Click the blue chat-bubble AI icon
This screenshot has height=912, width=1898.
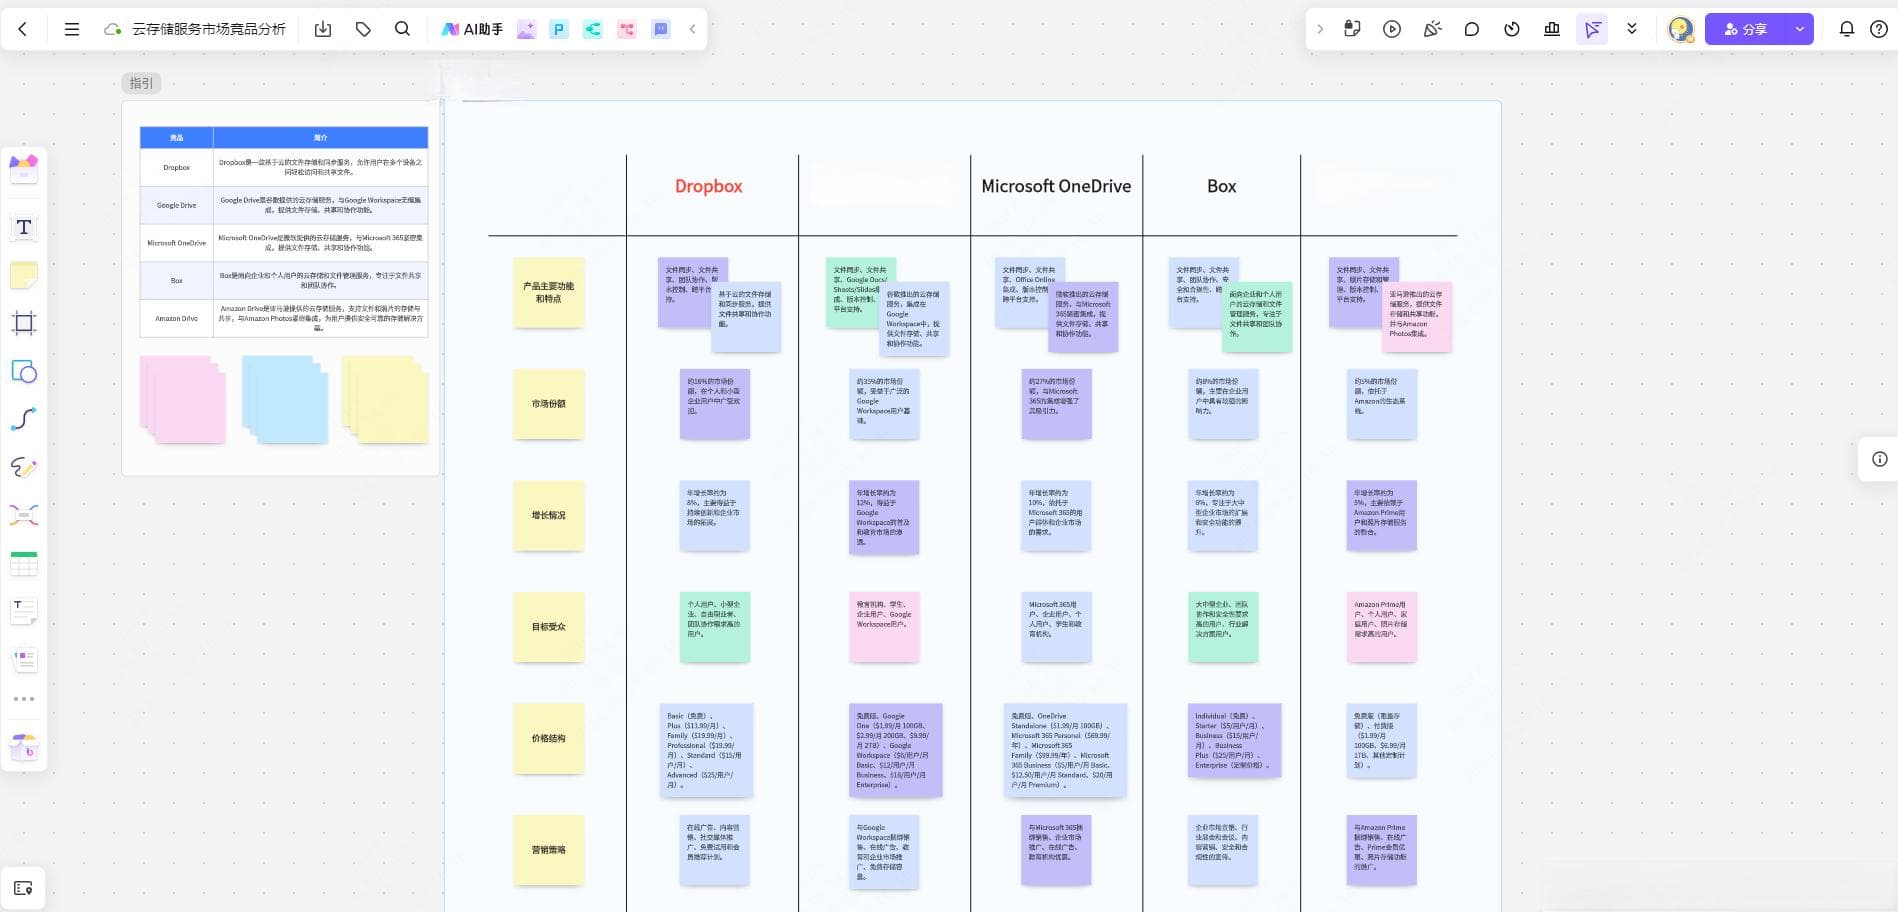[661, 29]
